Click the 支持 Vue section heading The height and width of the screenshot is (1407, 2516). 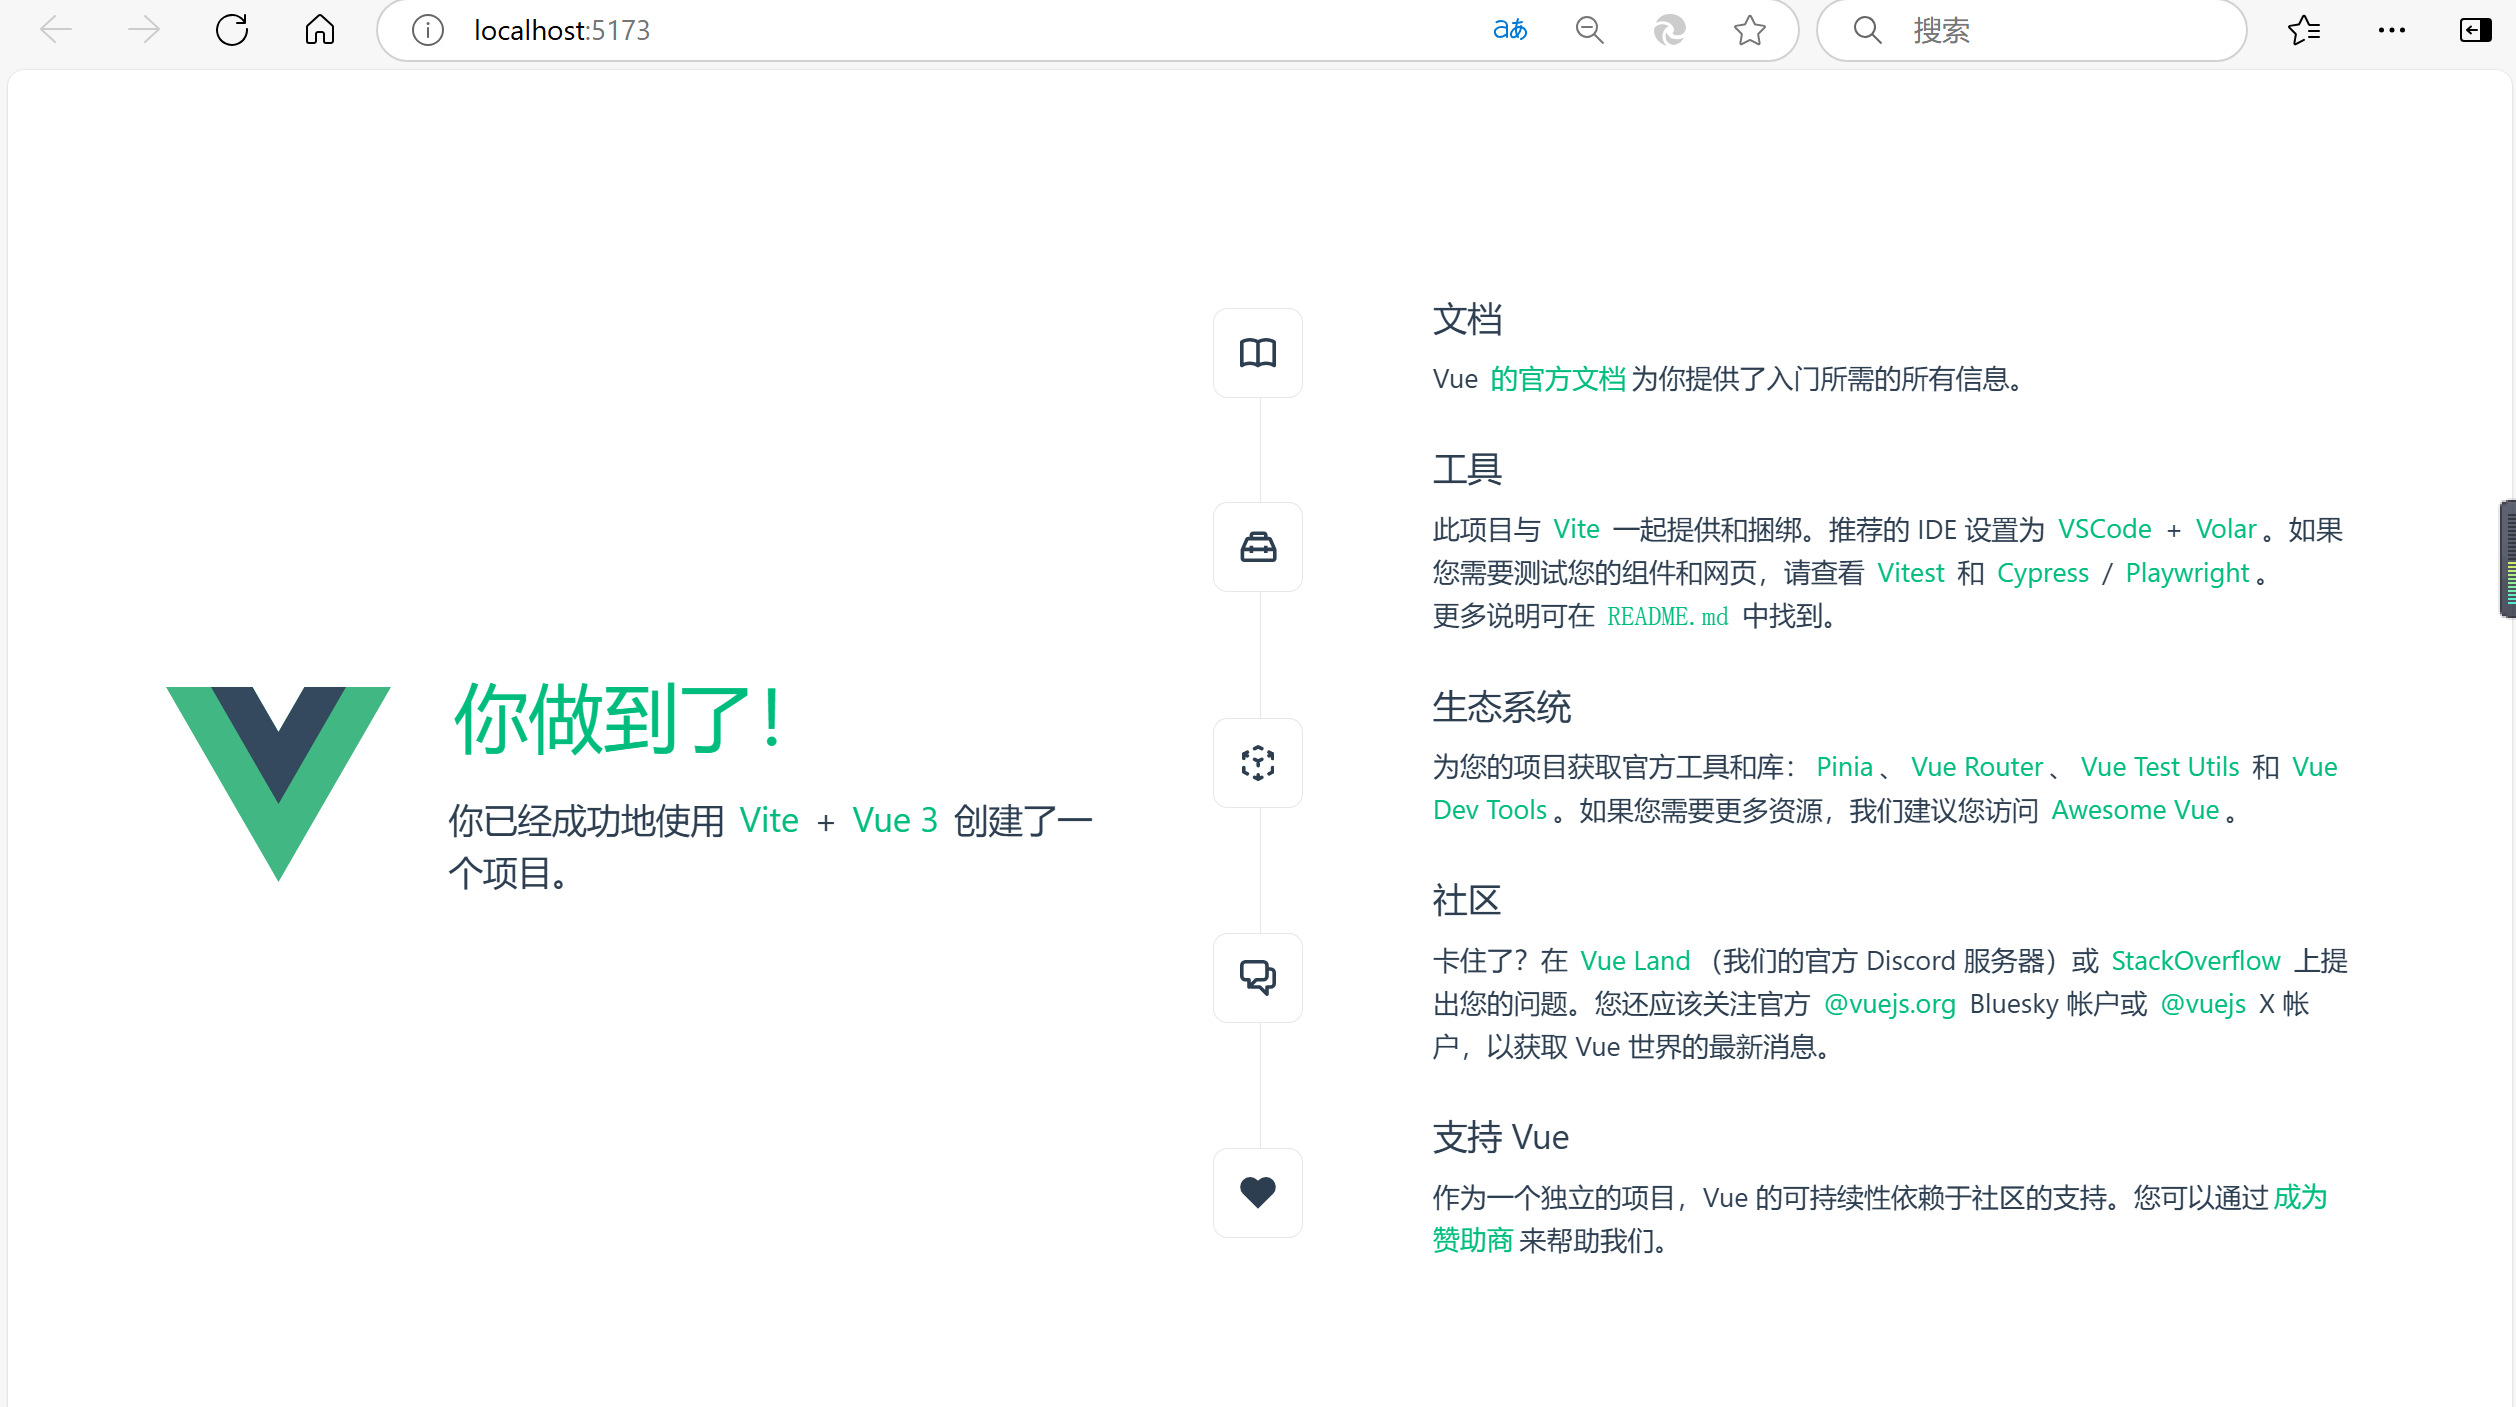point(1501,1138)
